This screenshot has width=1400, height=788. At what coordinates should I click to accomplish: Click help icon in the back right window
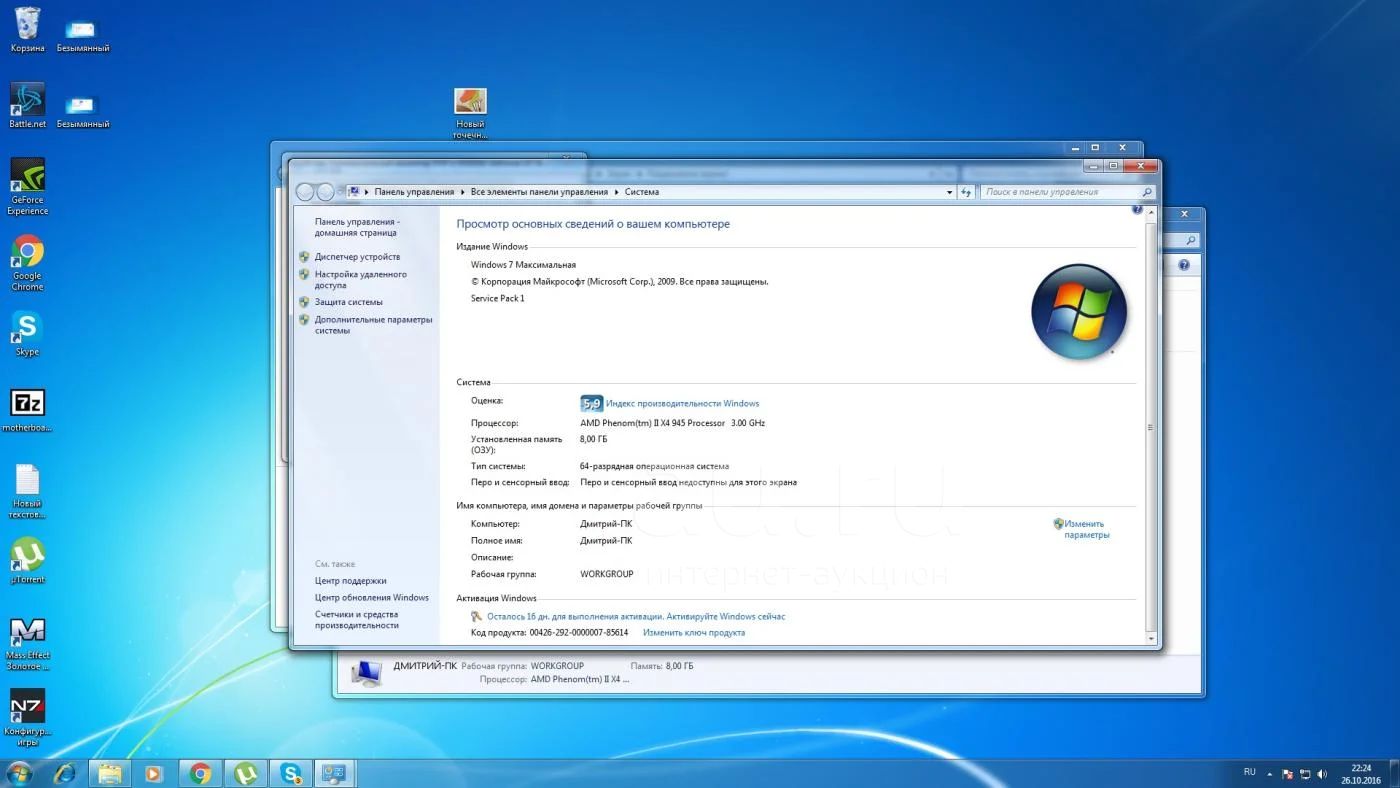point(1184,266)
